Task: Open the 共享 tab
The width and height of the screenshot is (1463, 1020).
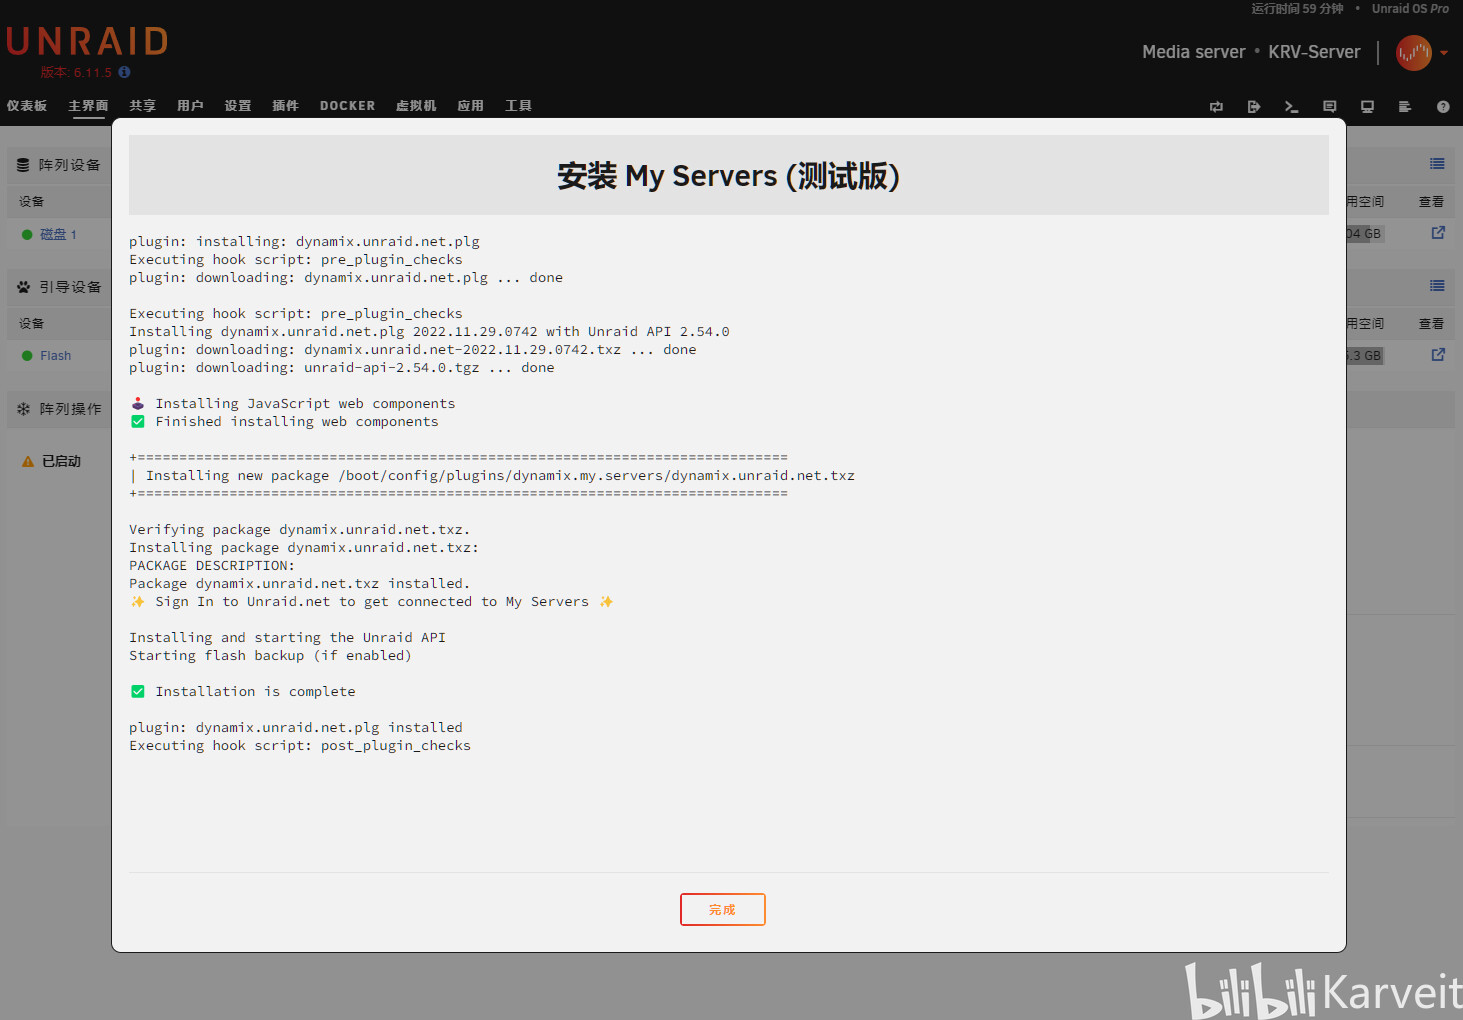Action: [143, 106]
